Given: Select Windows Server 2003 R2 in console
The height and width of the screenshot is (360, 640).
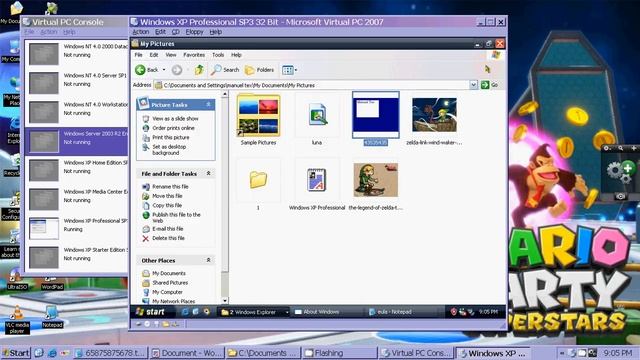Looking at the screenshot, I should (x=77, y=141).
